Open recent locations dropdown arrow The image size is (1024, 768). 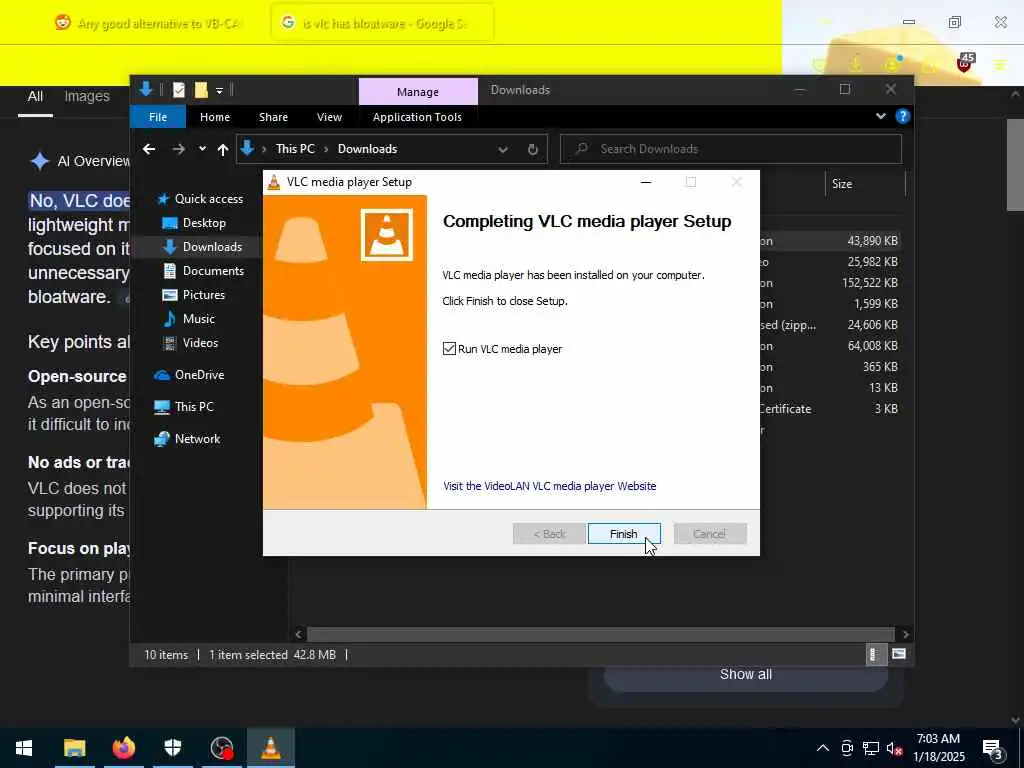click(202, 149)
